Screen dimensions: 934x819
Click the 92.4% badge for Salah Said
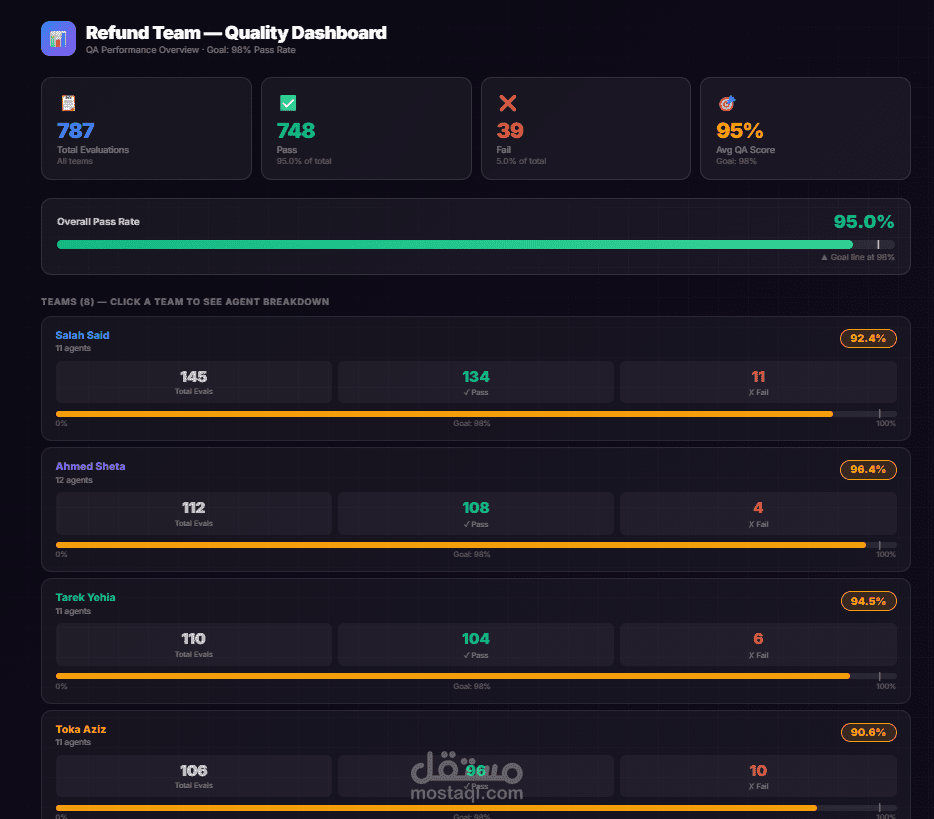click(x=868, y=338)
